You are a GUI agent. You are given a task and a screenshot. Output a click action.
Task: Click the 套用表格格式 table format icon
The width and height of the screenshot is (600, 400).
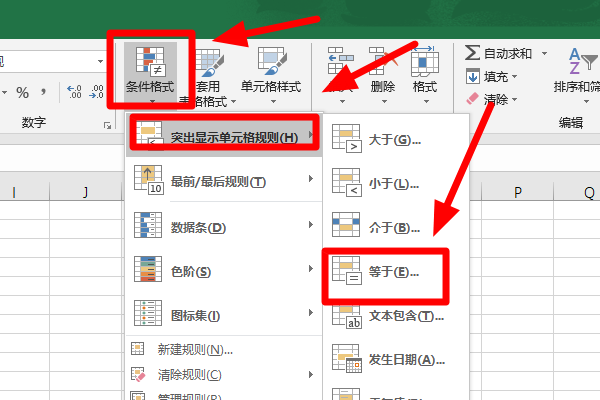(209, 63)
